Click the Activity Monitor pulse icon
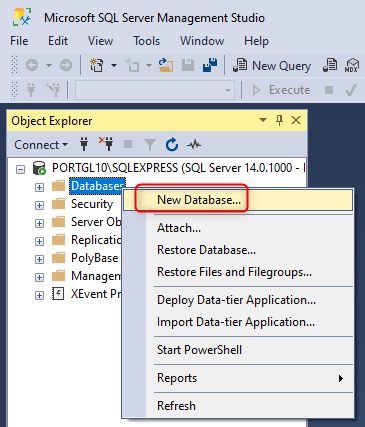This screenshot has width=365, height=427. tap(194, 145)
